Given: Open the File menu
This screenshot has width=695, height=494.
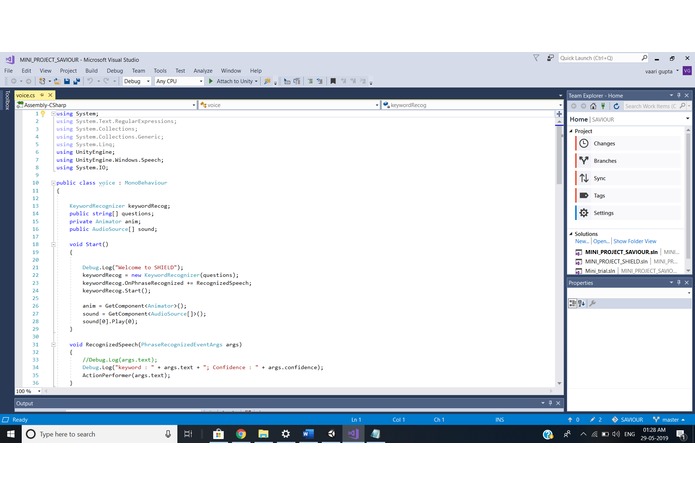Looking at the screenshot, I should point(8,70).
